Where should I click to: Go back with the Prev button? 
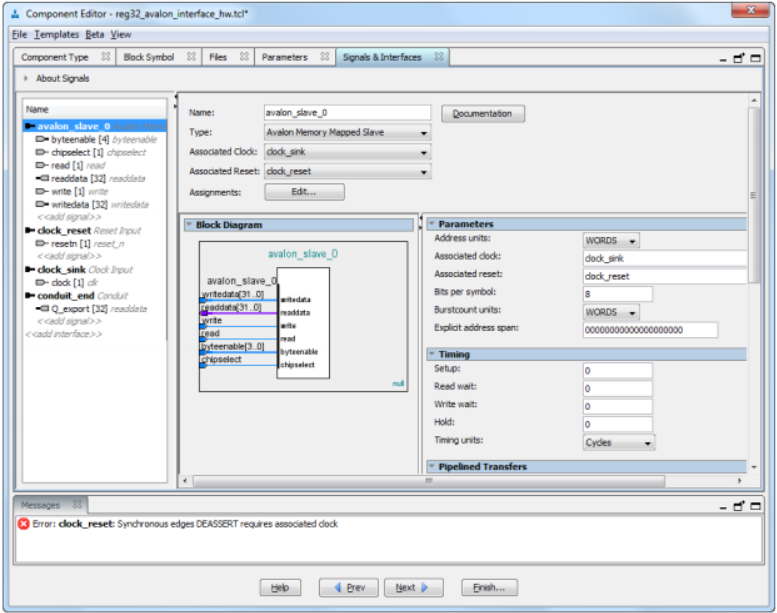click(x=349, y=588)
